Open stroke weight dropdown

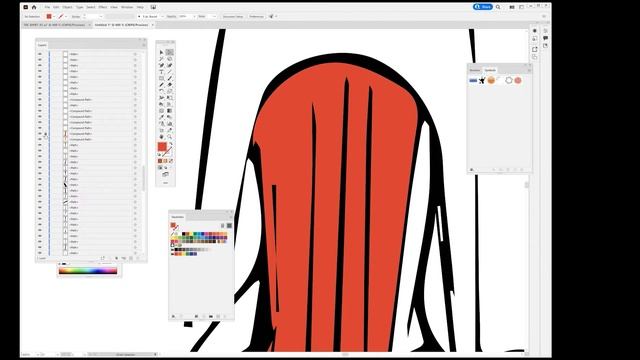click(101, 16)
